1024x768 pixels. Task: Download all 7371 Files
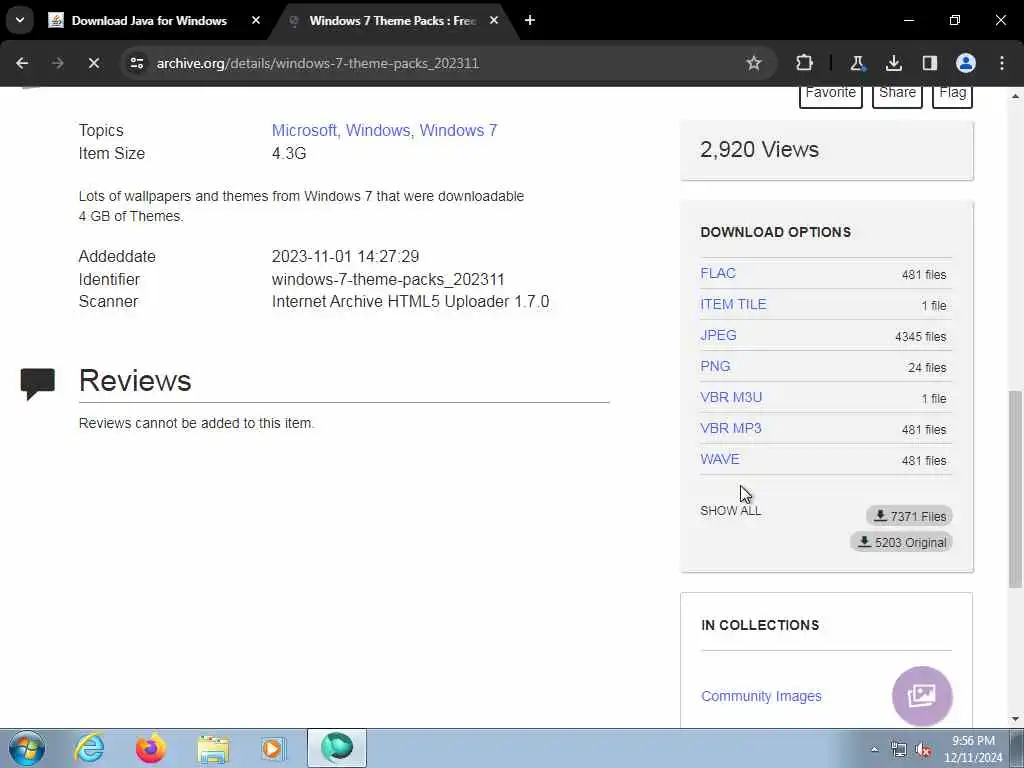[909, 516]
